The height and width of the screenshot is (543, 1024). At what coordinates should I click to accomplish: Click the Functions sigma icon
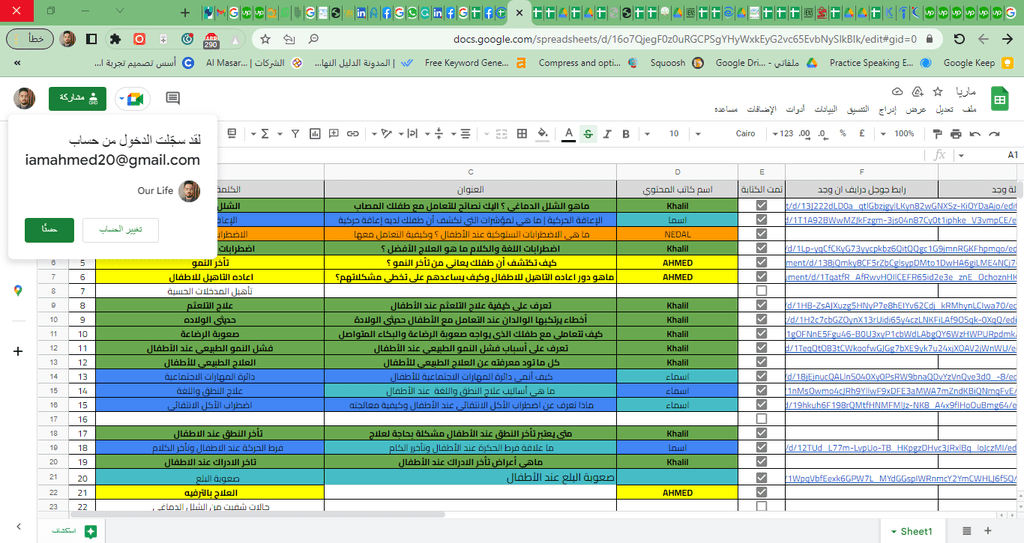tap(265, 134)
